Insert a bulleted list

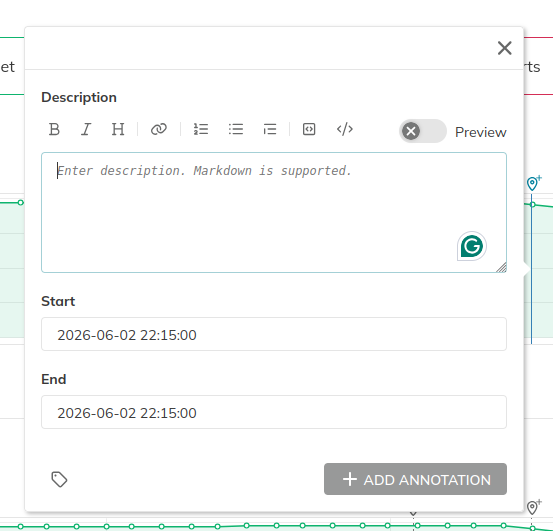[x=236, y=129]
